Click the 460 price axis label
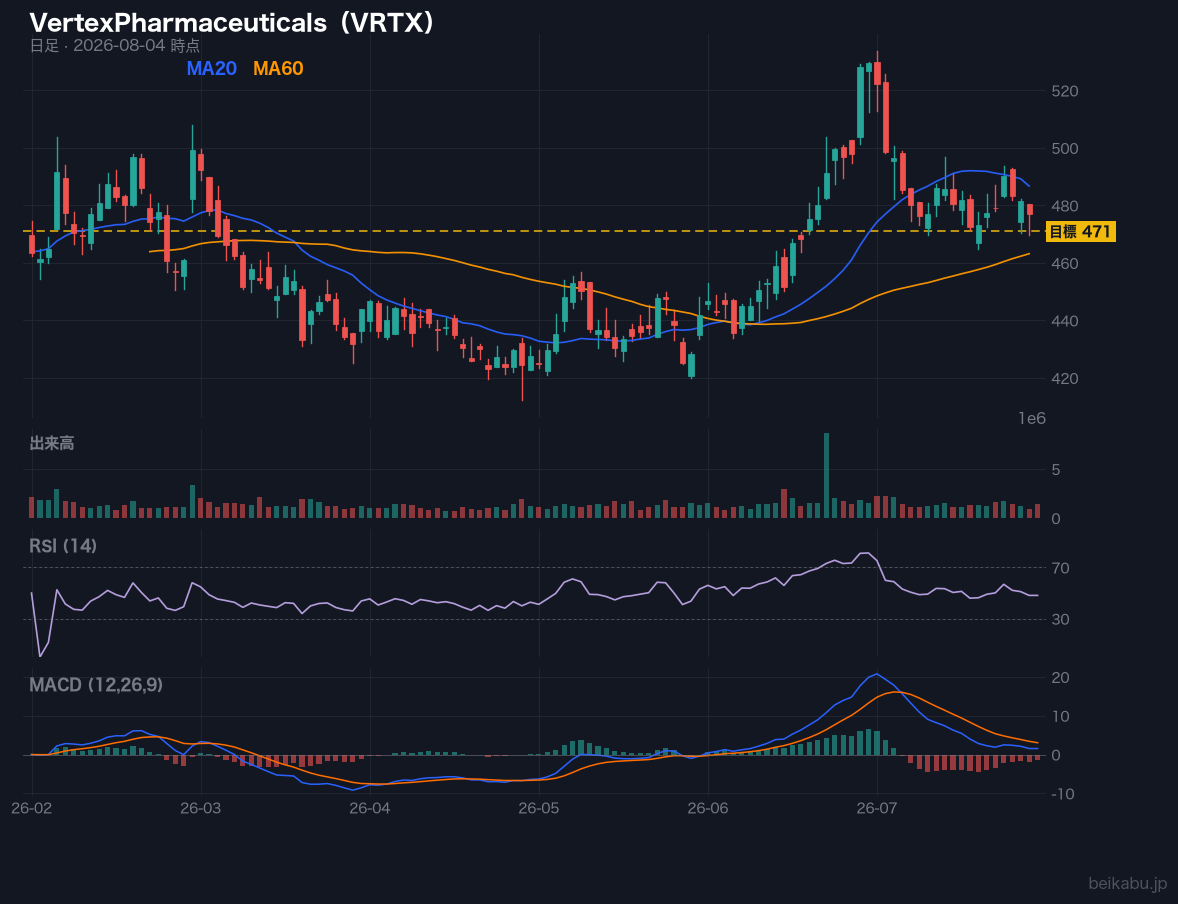Screen dimensions: 1178x904 click(x=1065, y=264)
